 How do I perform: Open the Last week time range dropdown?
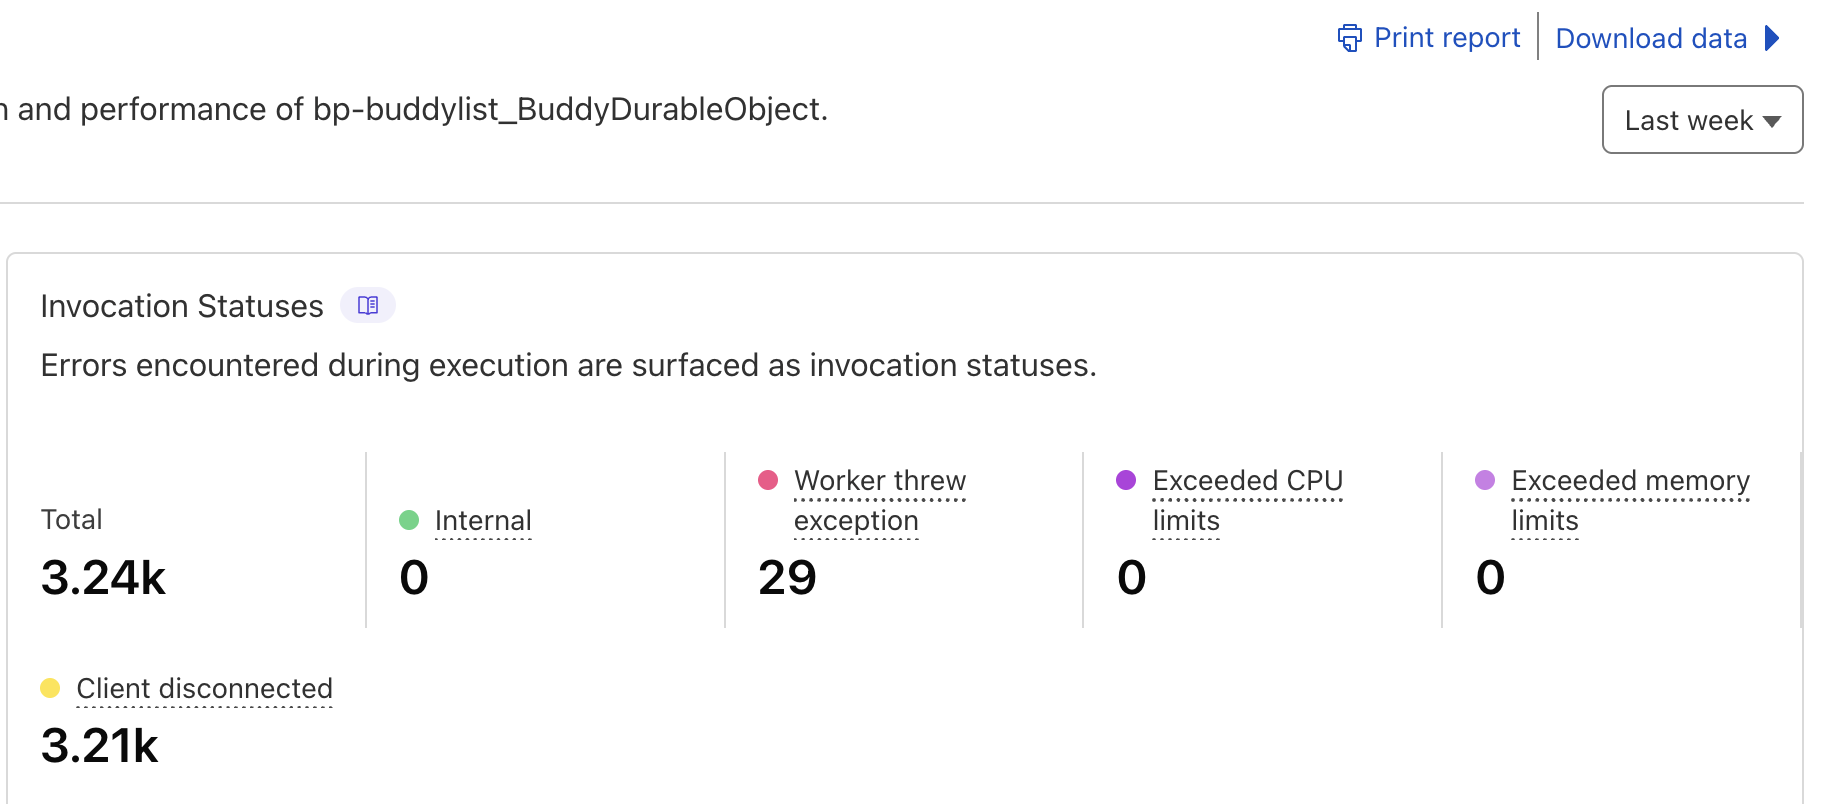point(1702,120)
